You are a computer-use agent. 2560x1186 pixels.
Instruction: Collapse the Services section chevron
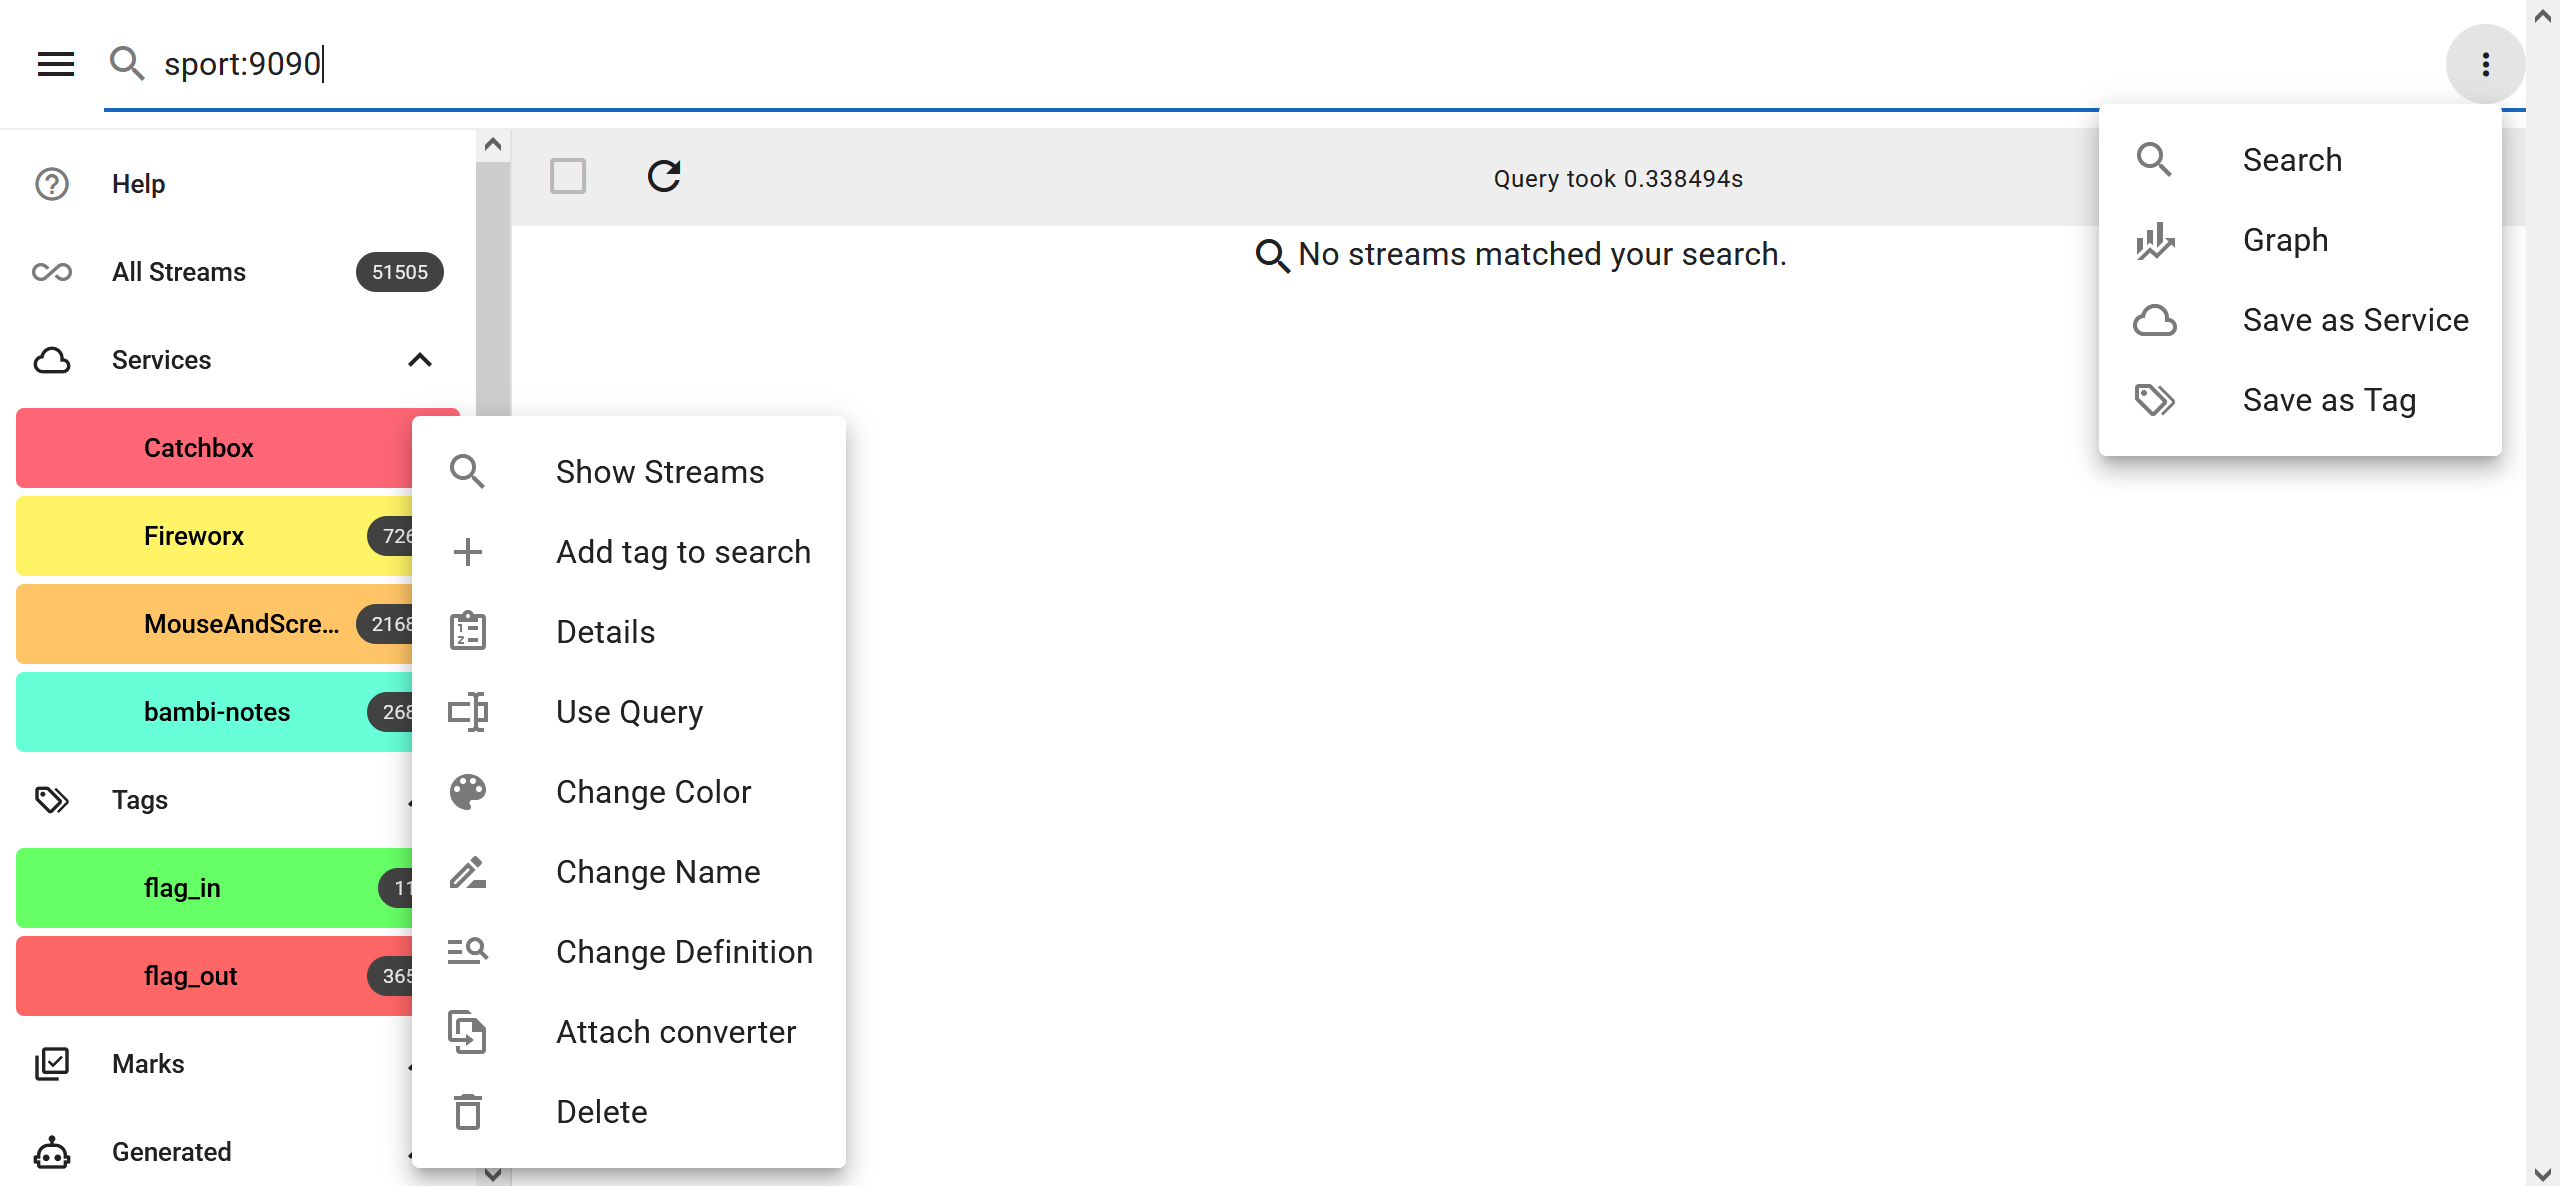tap(420, 360)
